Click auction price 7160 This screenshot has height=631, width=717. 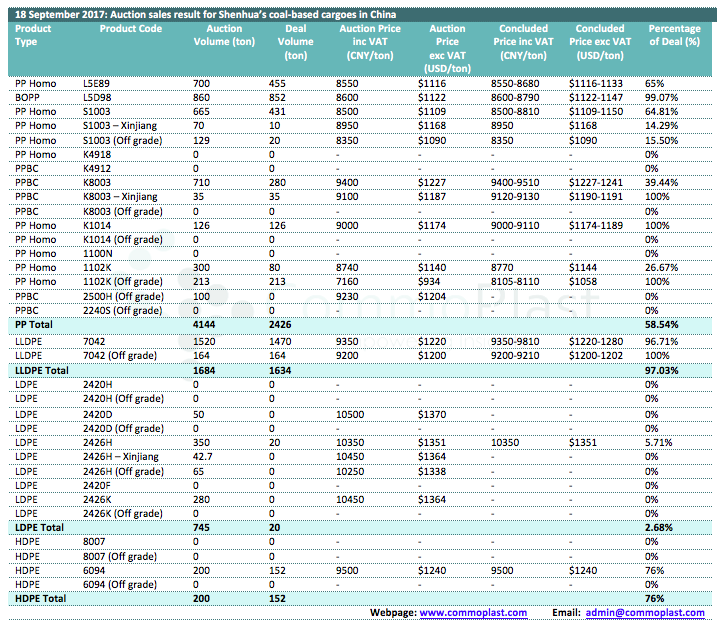[347, 282]
